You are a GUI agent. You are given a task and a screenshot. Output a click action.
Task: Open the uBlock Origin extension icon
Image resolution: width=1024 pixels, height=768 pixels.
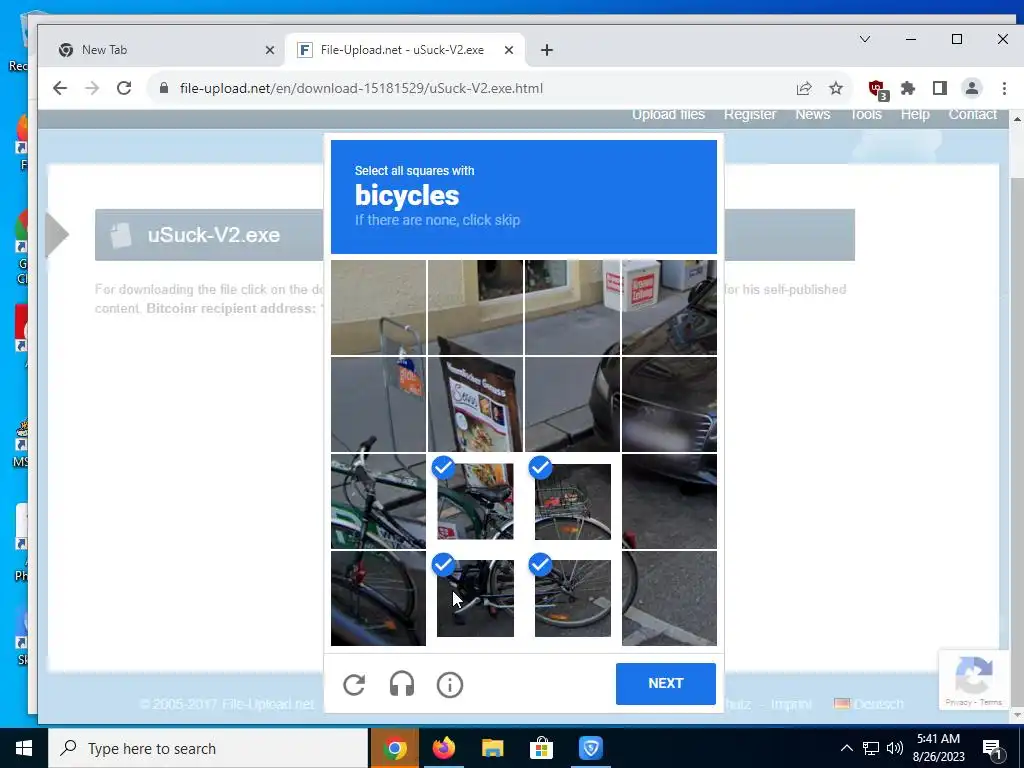point(877,89)
